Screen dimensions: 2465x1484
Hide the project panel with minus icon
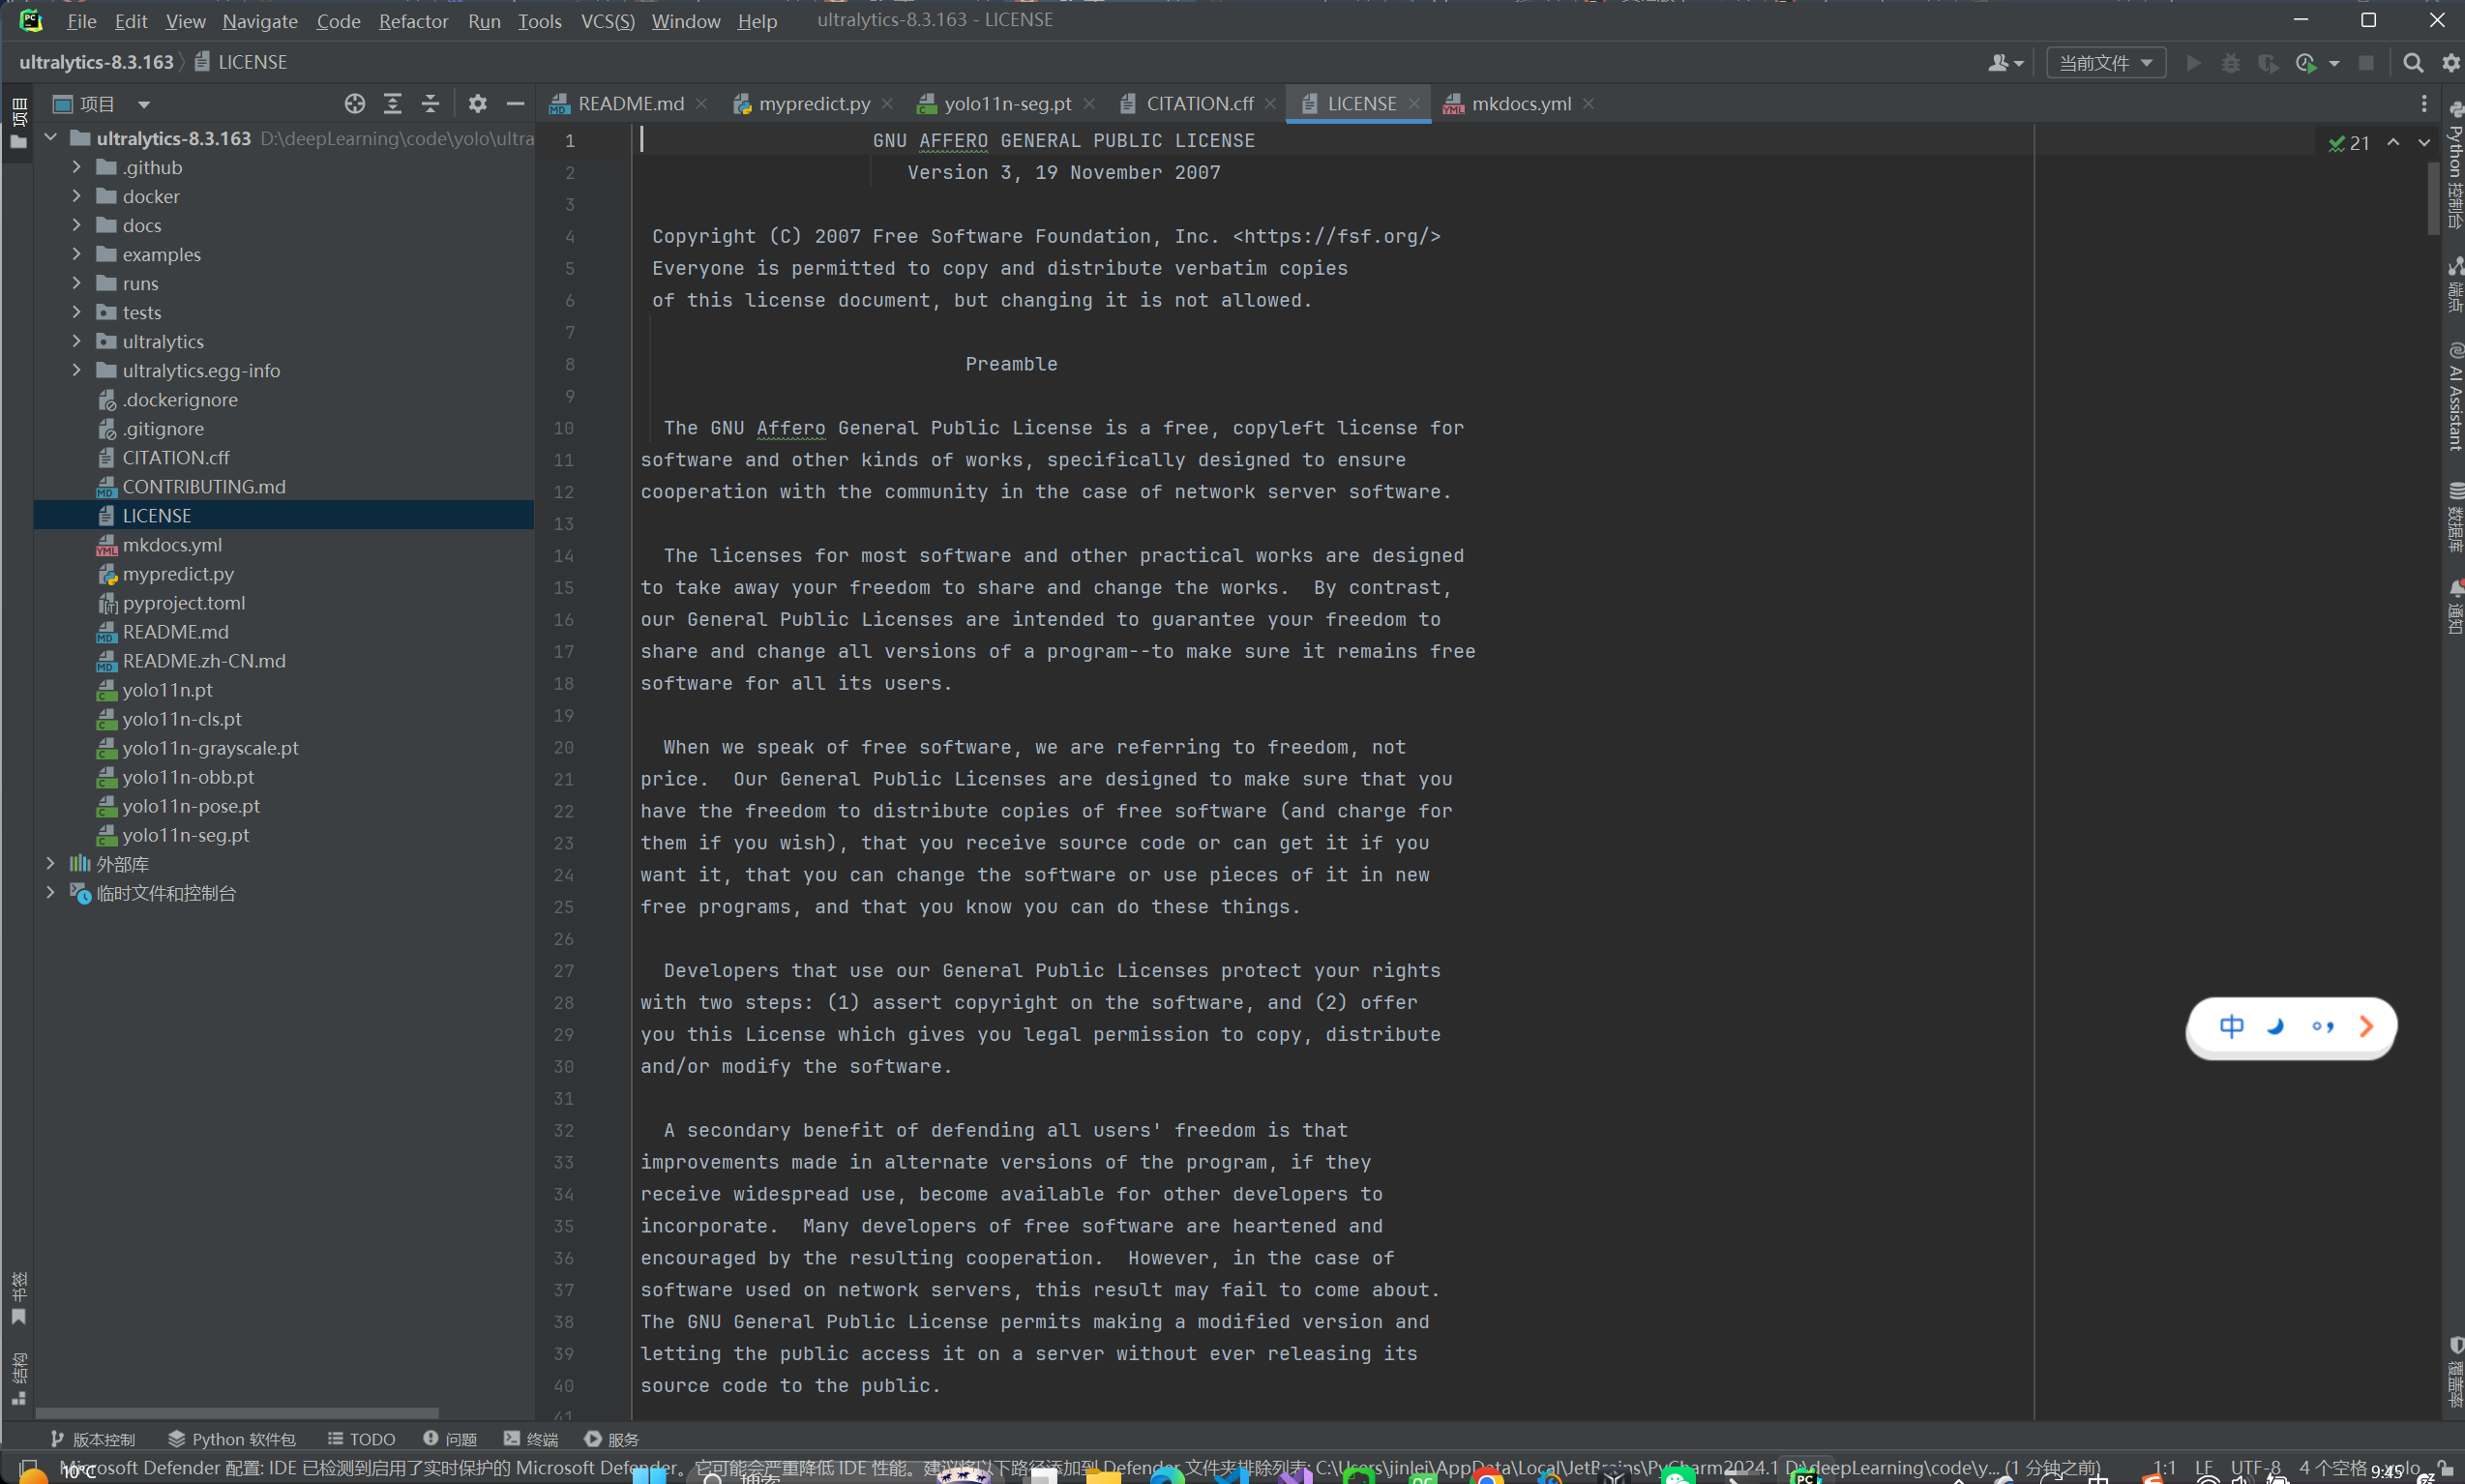[x=515, y=104]
